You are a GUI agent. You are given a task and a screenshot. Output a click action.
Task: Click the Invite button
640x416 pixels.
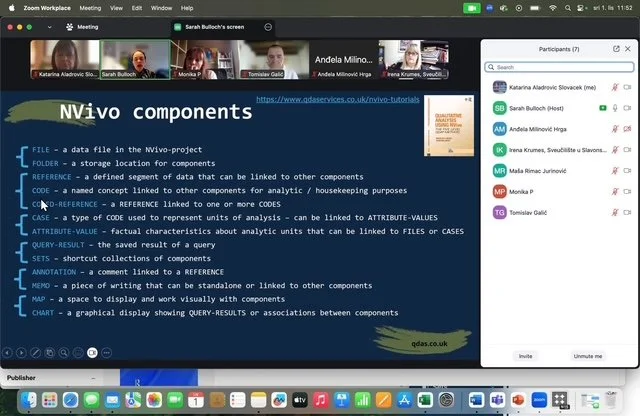point(525,356)
